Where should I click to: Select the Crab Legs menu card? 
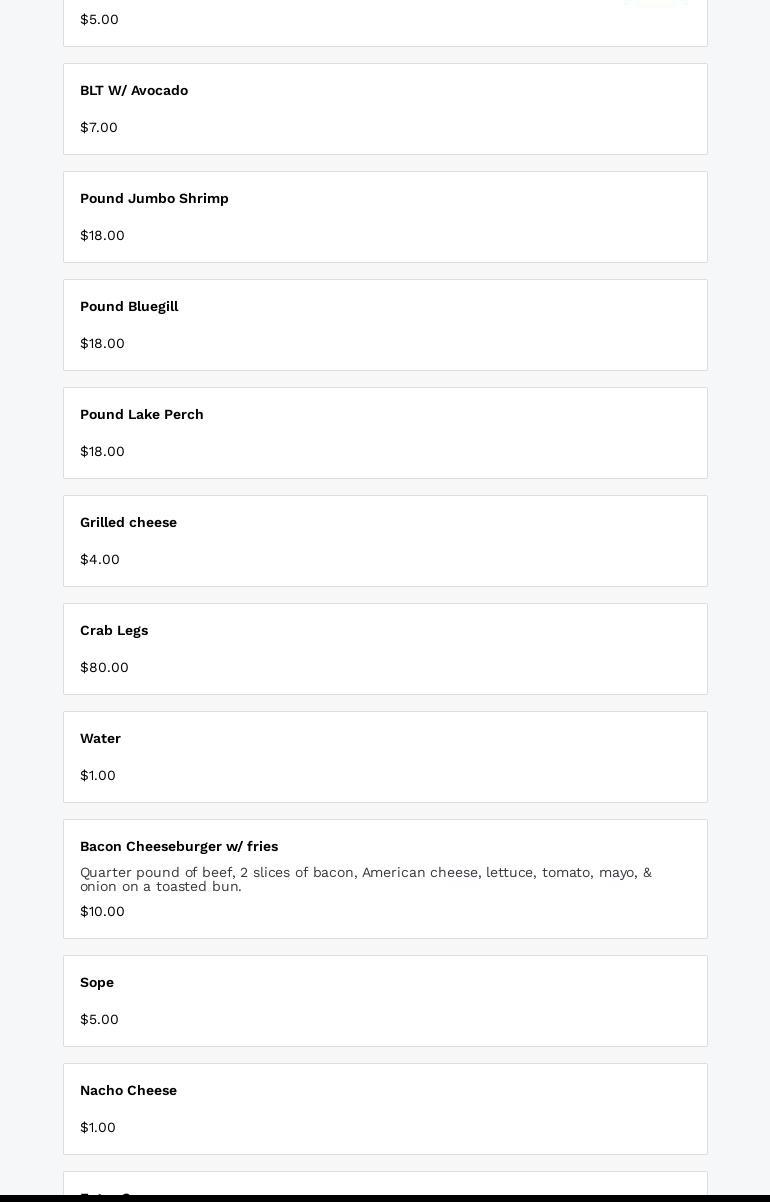[x=385, y=649]
